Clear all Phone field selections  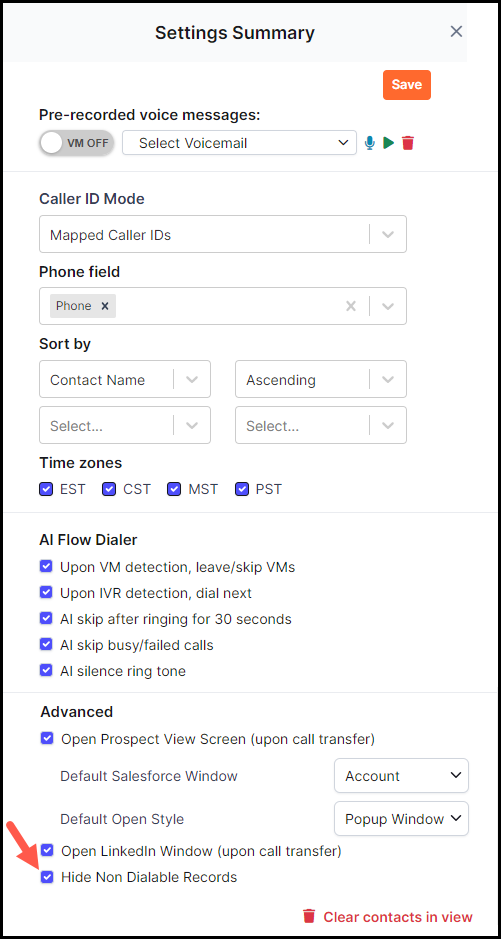pos(351,306)
